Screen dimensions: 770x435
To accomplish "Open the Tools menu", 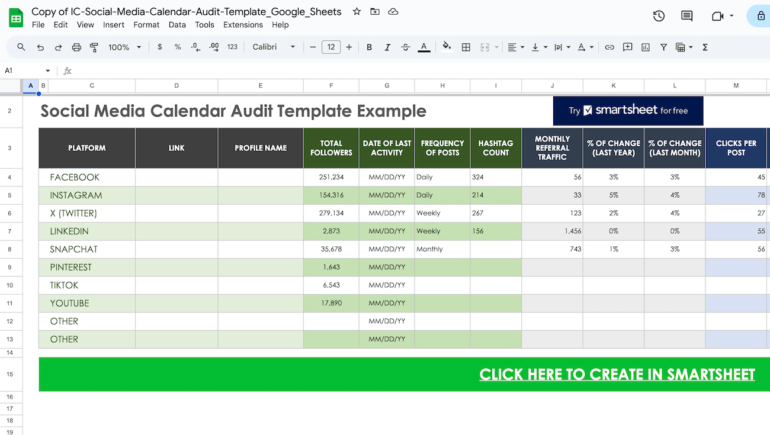I will point(204,25).
